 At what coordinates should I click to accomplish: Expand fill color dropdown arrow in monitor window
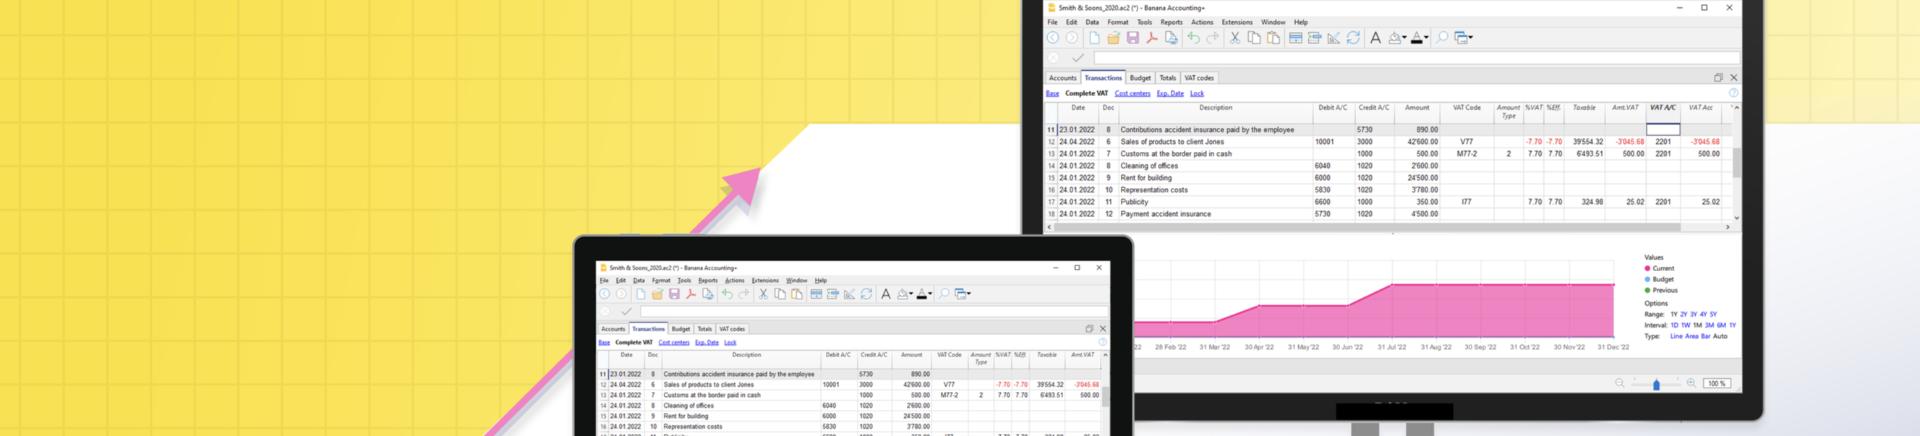(x=1404, y=39)
